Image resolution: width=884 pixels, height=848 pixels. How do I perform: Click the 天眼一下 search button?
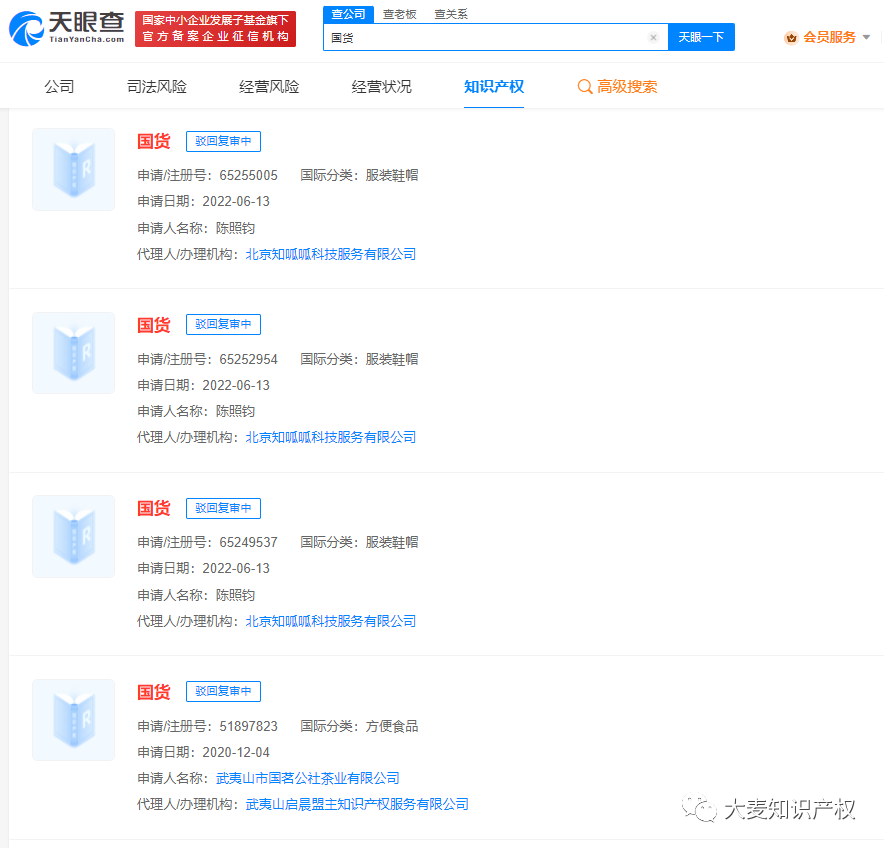click(x=701, y=37)
